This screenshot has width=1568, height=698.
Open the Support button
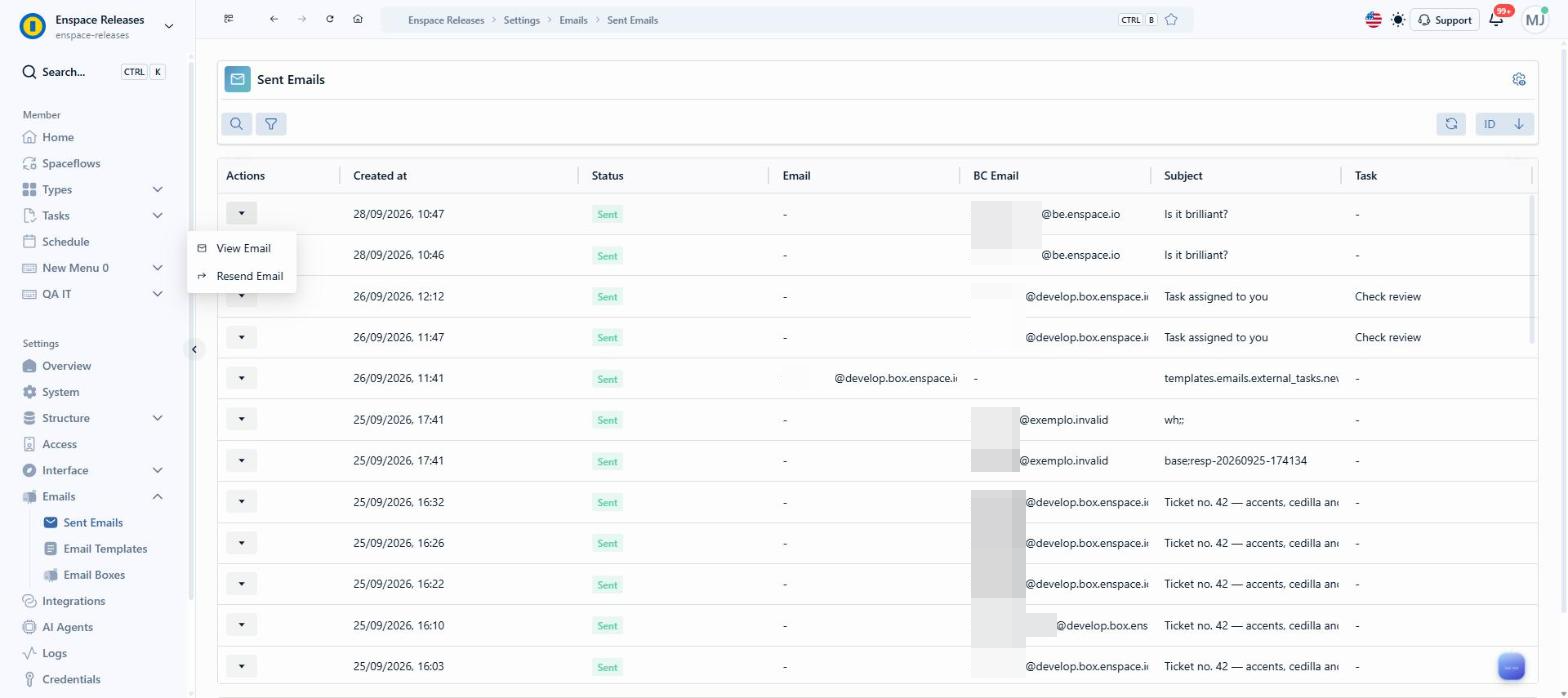tap(1444, 19)
